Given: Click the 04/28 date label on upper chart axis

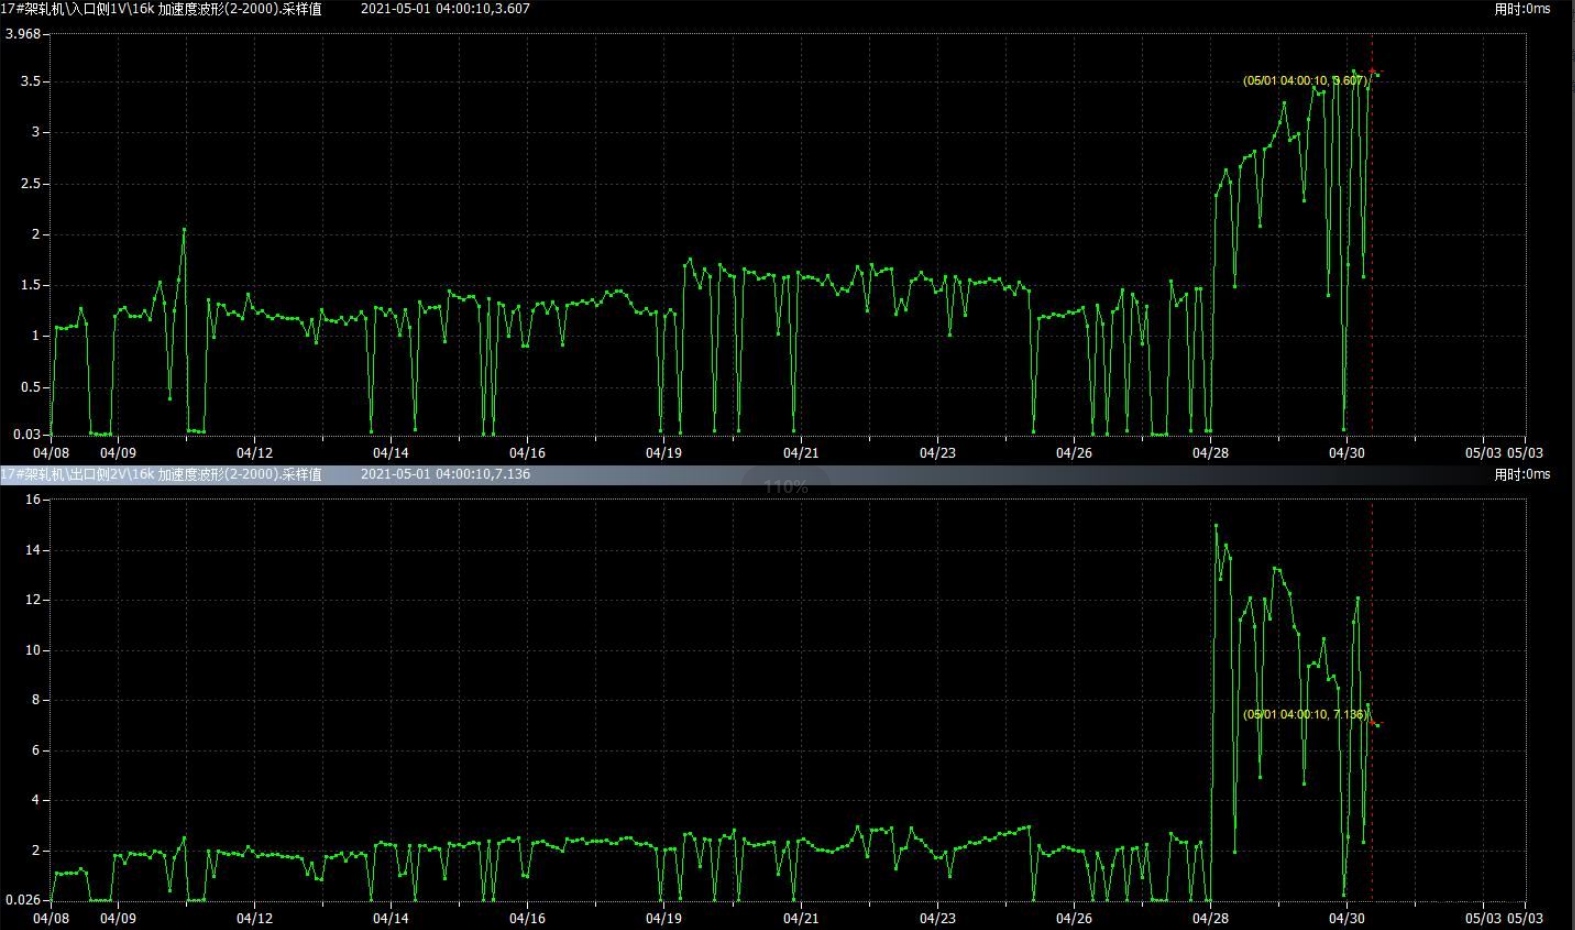Looking at the screenshot, I should point(1210,453).
